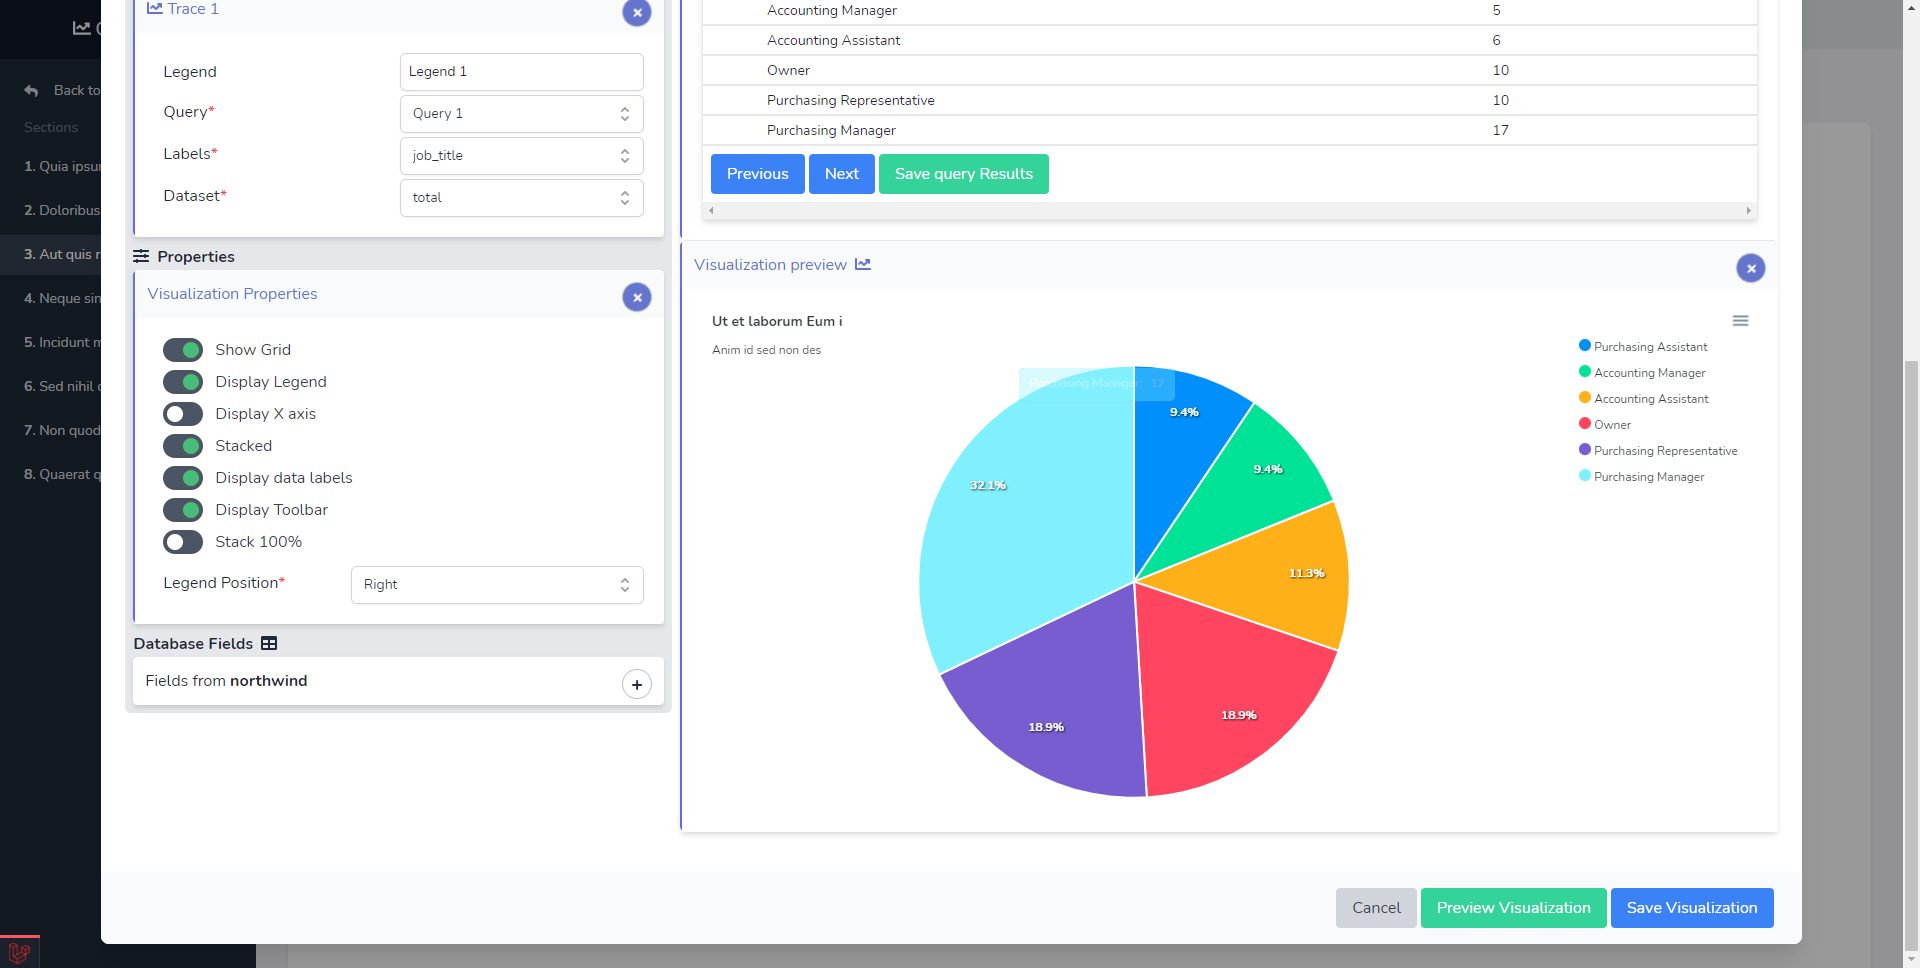Close the Trace 1 panel
Image resolution: width=1920 pixels, height=968 pixels.
[x=636, y=13]
